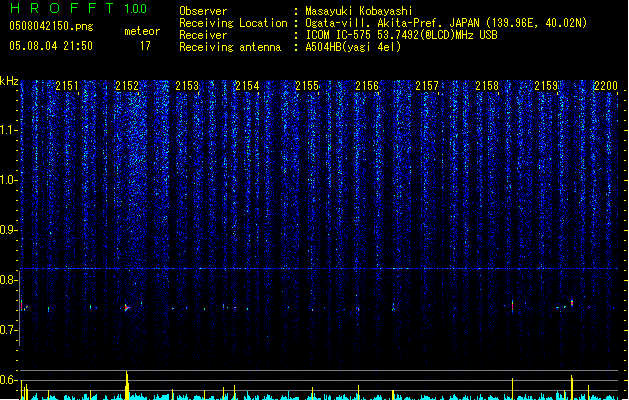Click the HROFFT 1.00 title text
This screenshot has height=400, width=629.
point(79,8)
